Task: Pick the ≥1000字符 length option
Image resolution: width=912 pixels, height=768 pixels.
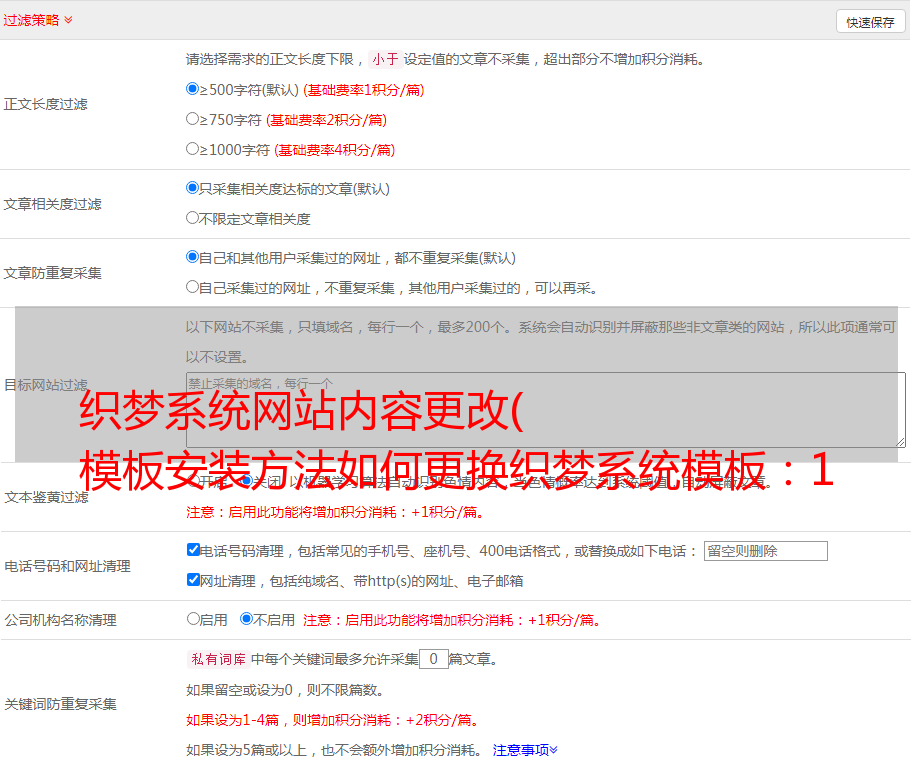Action: [x=192, y=148]
